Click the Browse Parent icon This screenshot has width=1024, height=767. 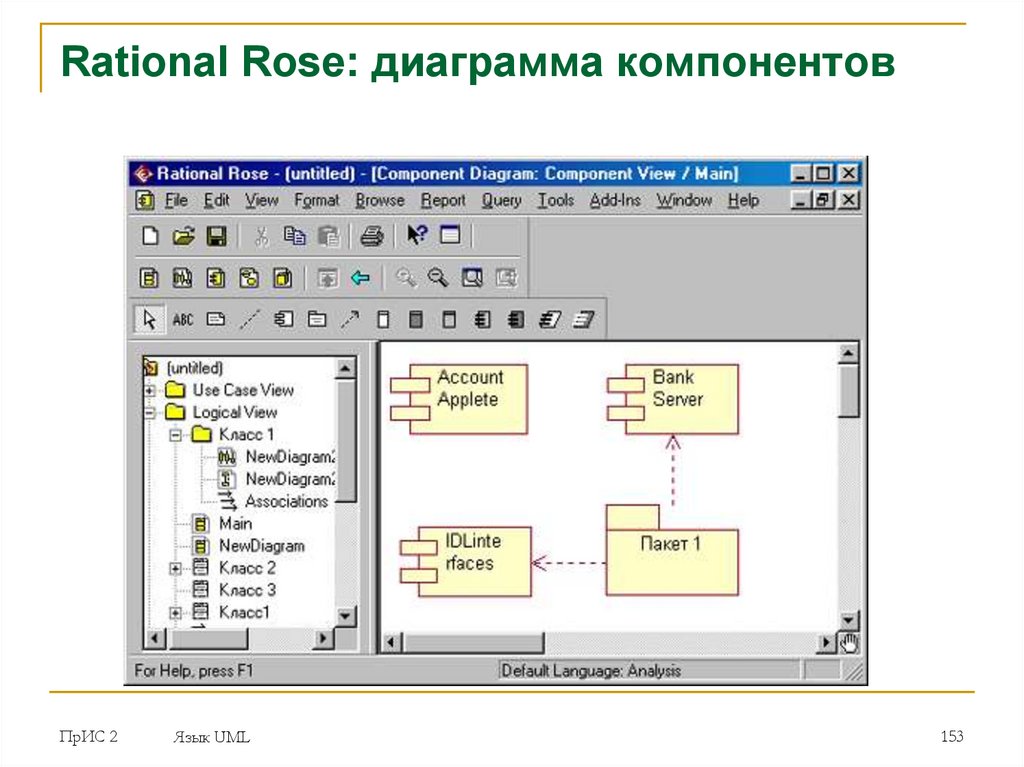pyautogui.click(x=327, y=278)
